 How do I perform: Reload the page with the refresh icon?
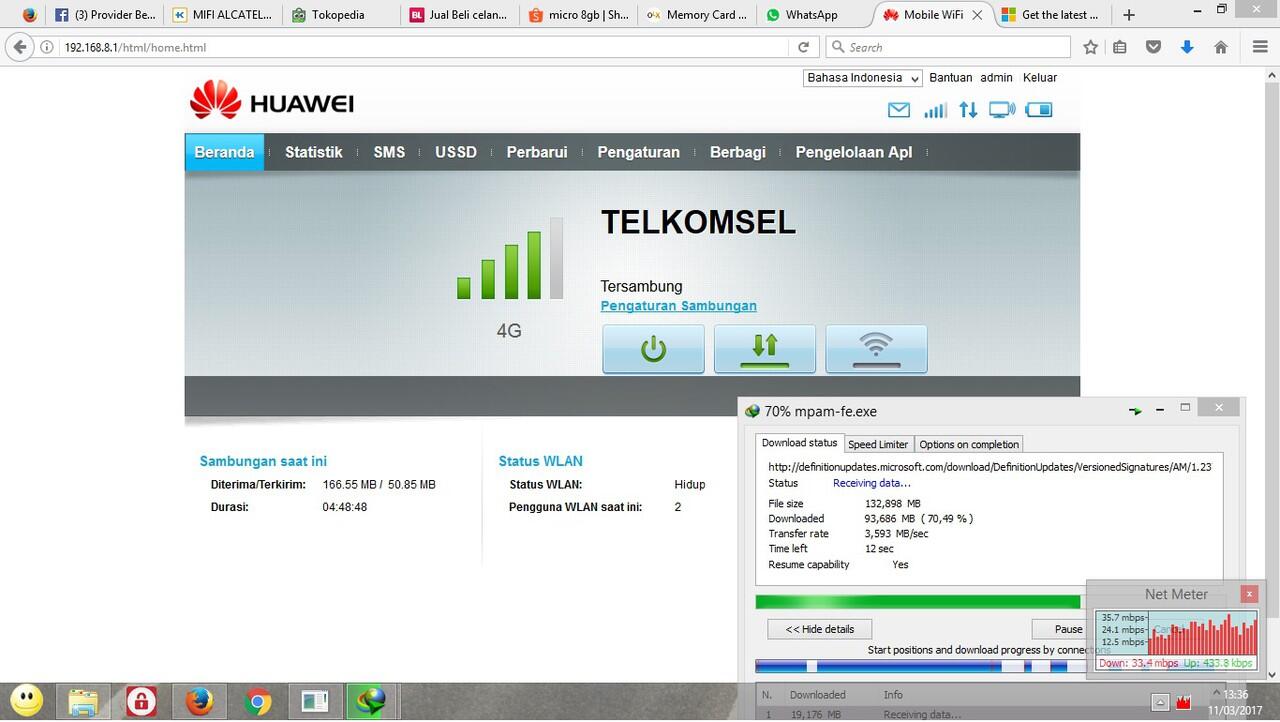pos(803,47)
